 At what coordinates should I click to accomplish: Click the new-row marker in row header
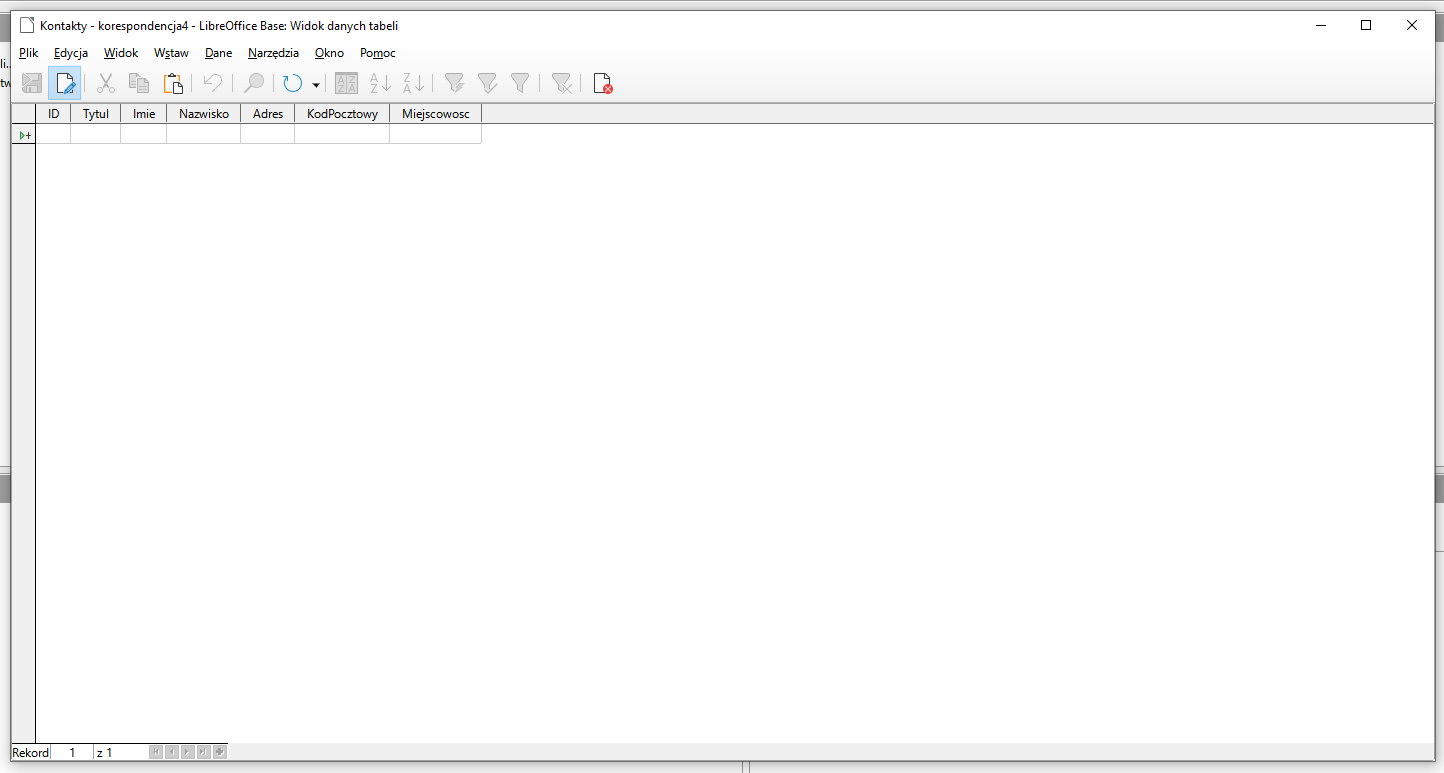pyautogui.click(x=24, y=134)
